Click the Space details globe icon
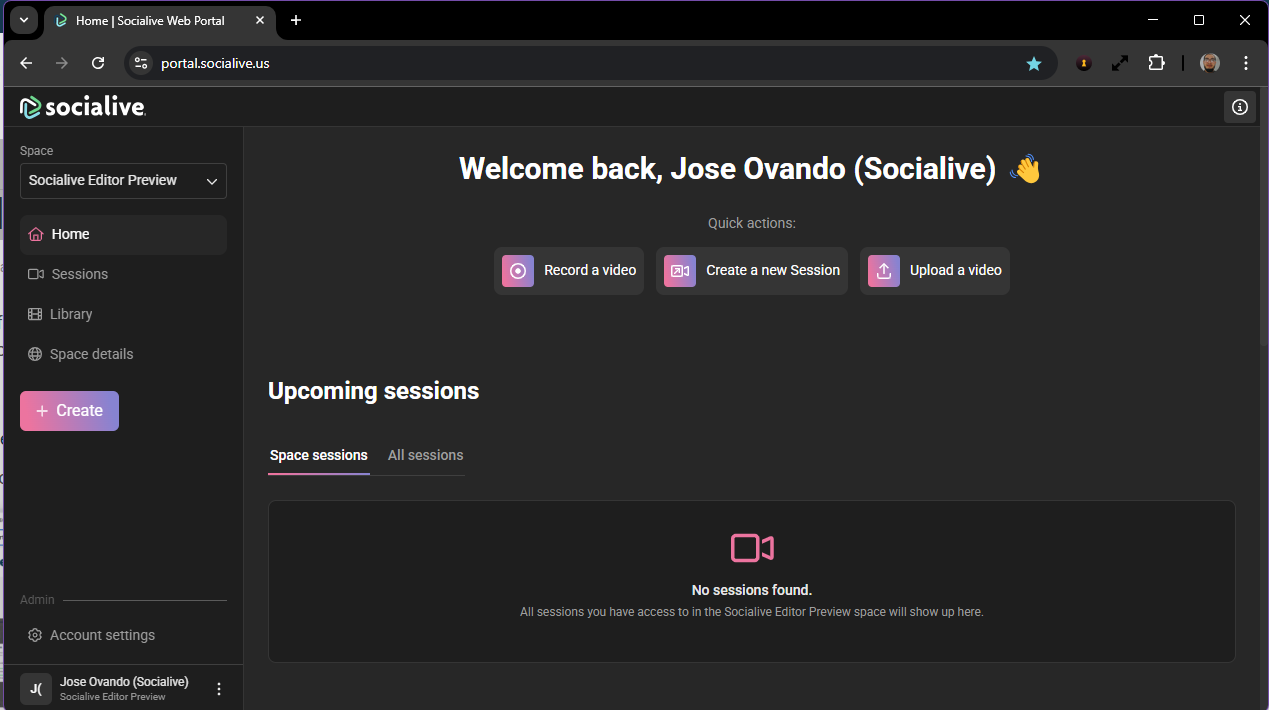The width and height of the screenshot is (1269, 710). click(x=35, y=354)
